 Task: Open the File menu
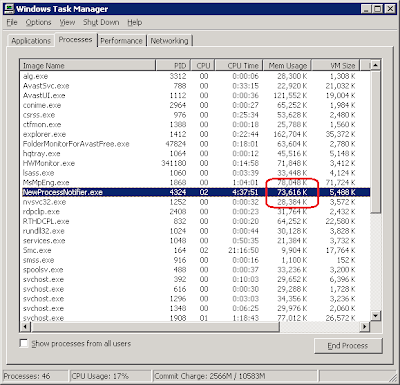(12, 22)
